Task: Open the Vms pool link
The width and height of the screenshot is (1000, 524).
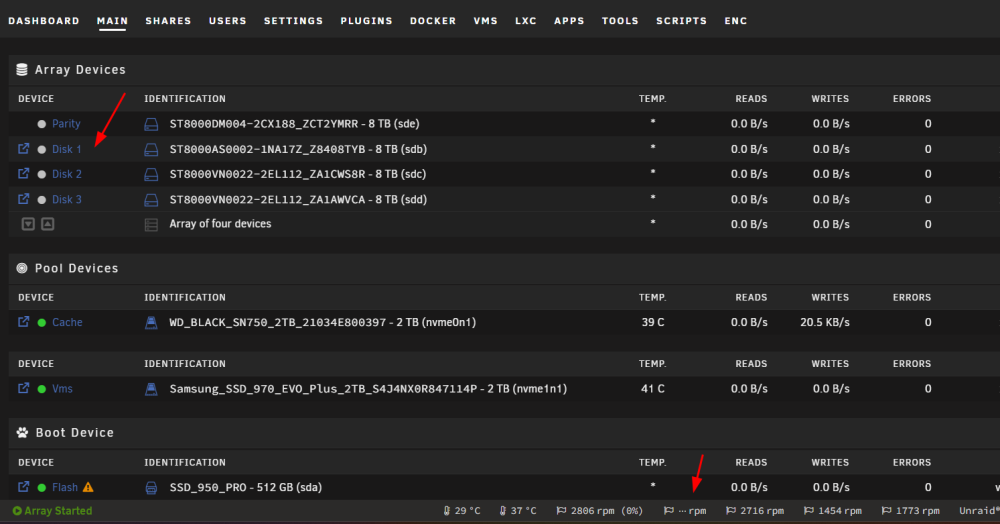Action: [62, 389]
